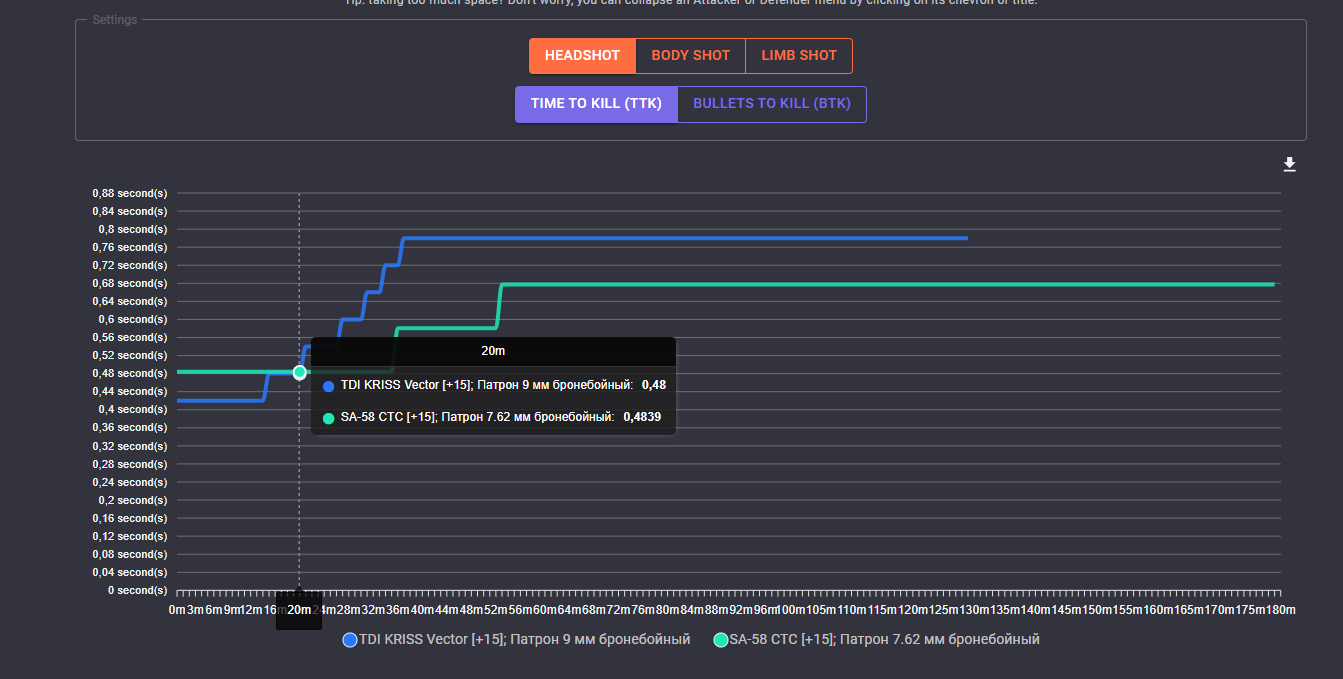Click the 150m label on the distance axis
This screenshot has height=679, width=1343.
(1095, 610)
